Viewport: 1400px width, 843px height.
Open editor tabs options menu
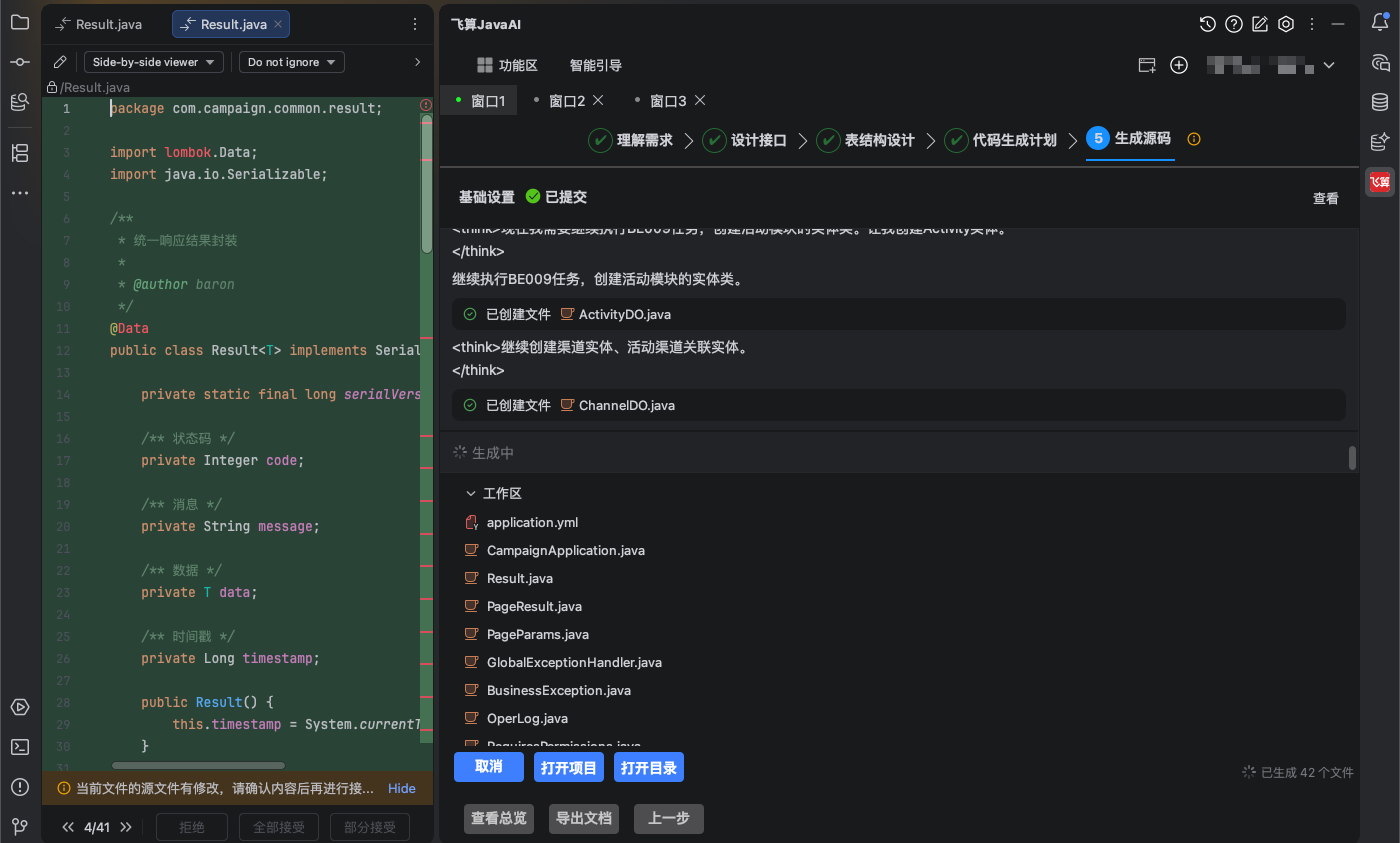click(x=415, y=24)
